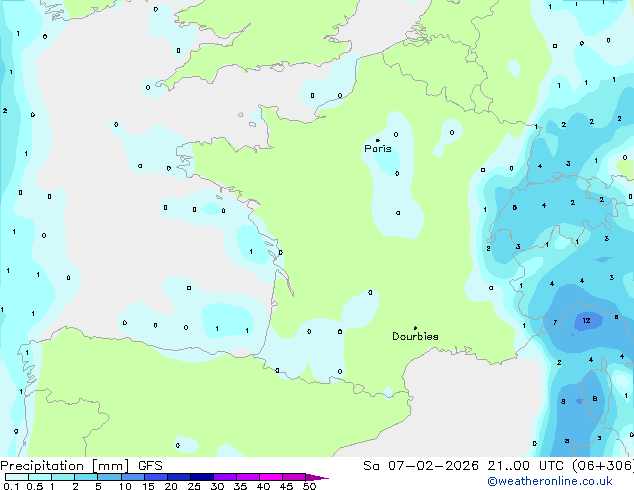634x490 pixels.
Task: Click the dot marker above Paris
Action: pyautogui.click(x=378, y=140)
